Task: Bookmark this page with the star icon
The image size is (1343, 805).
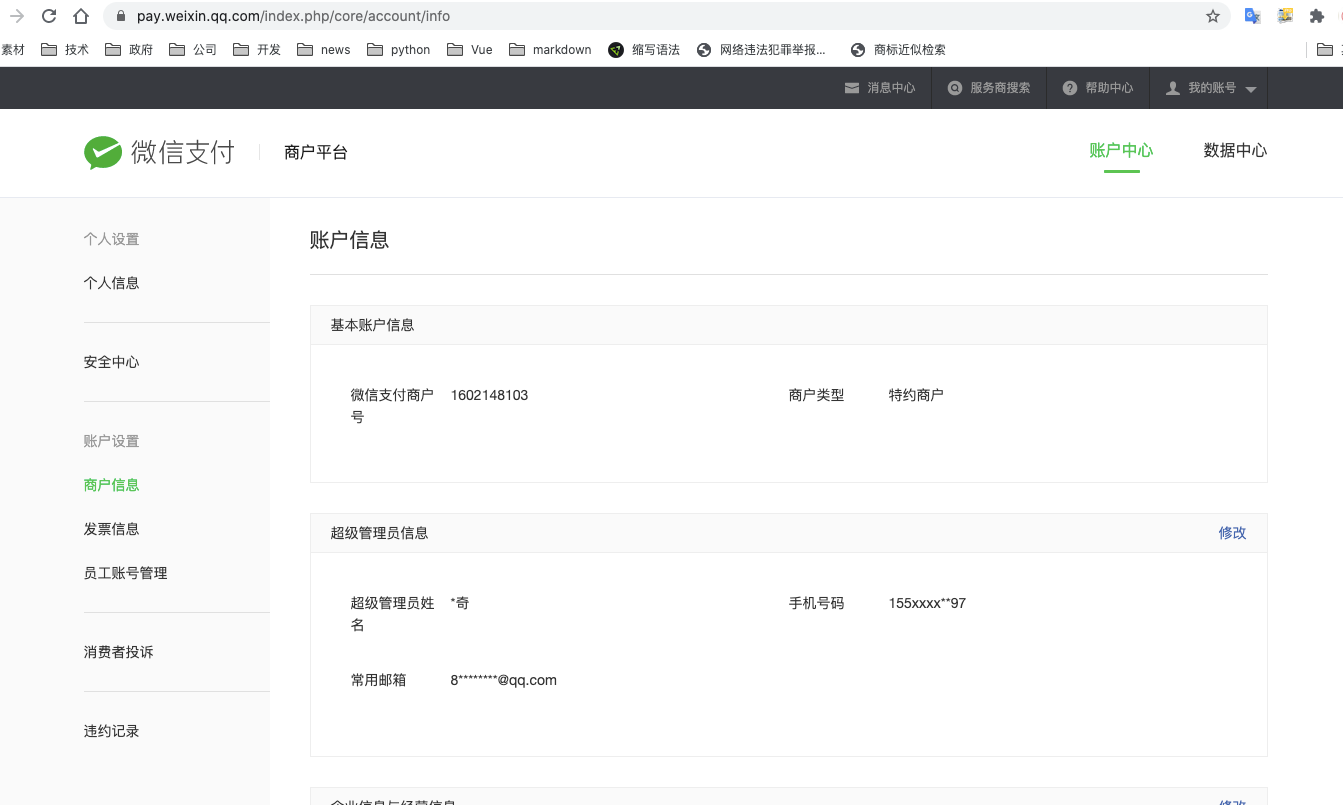Action: [1213, 16]
